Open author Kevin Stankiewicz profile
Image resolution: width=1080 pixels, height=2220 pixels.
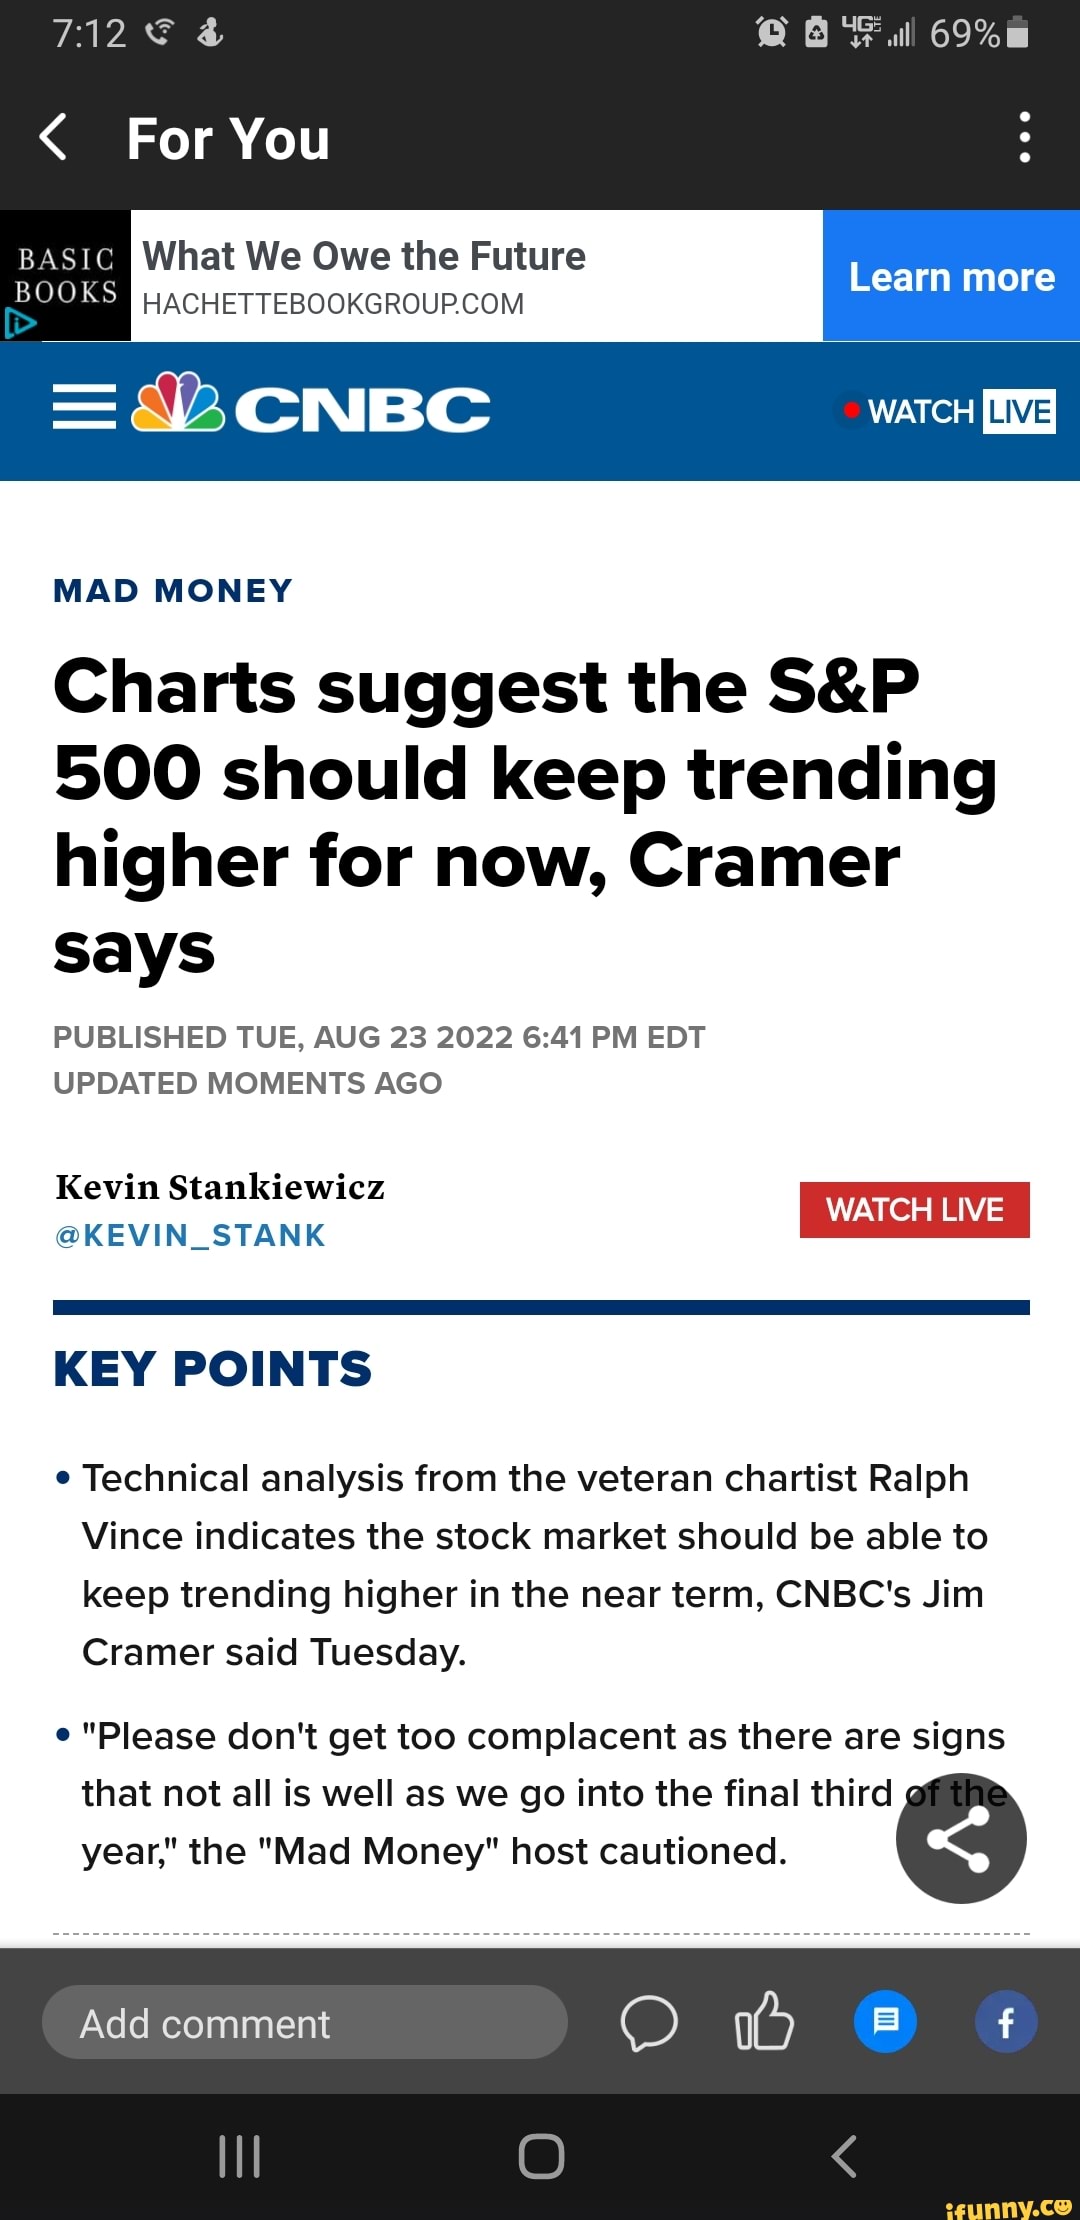[x=220, y=1187]
